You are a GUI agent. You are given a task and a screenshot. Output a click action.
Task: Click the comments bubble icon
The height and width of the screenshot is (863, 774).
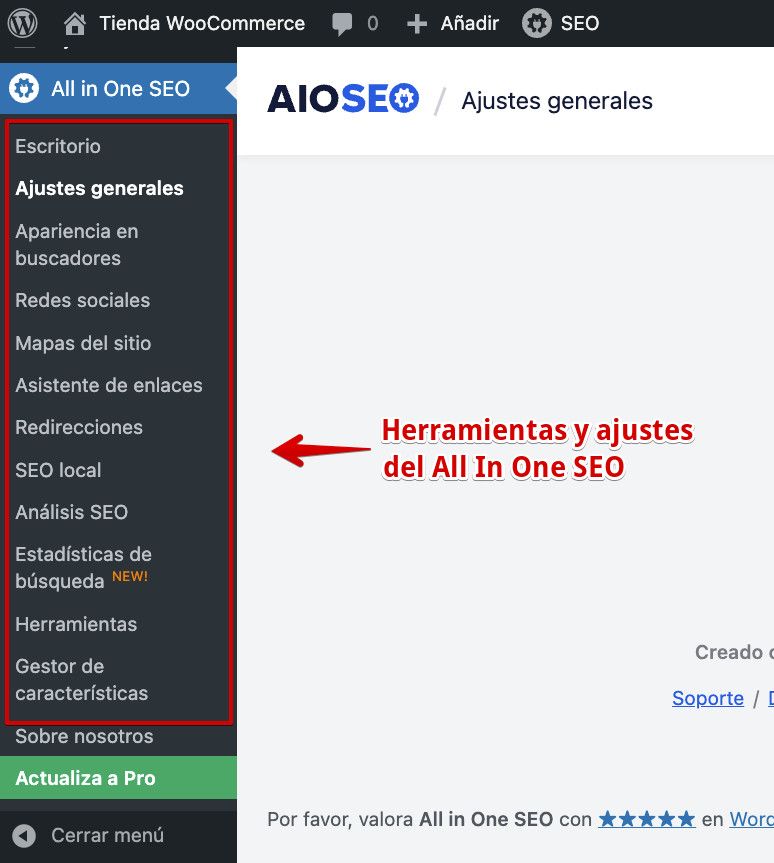click(x=342, y=24)
